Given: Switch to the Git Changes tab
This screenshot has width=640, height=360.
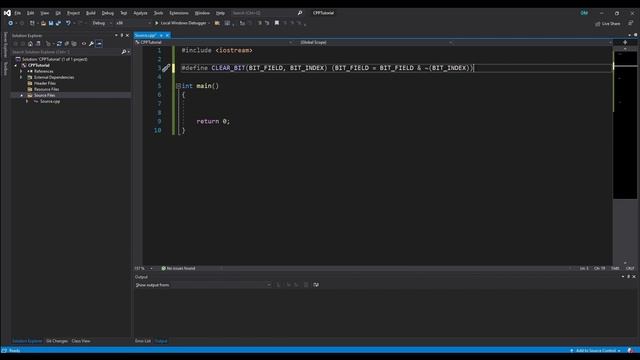Looking at the screenshot, I should (x=57, y=341).
